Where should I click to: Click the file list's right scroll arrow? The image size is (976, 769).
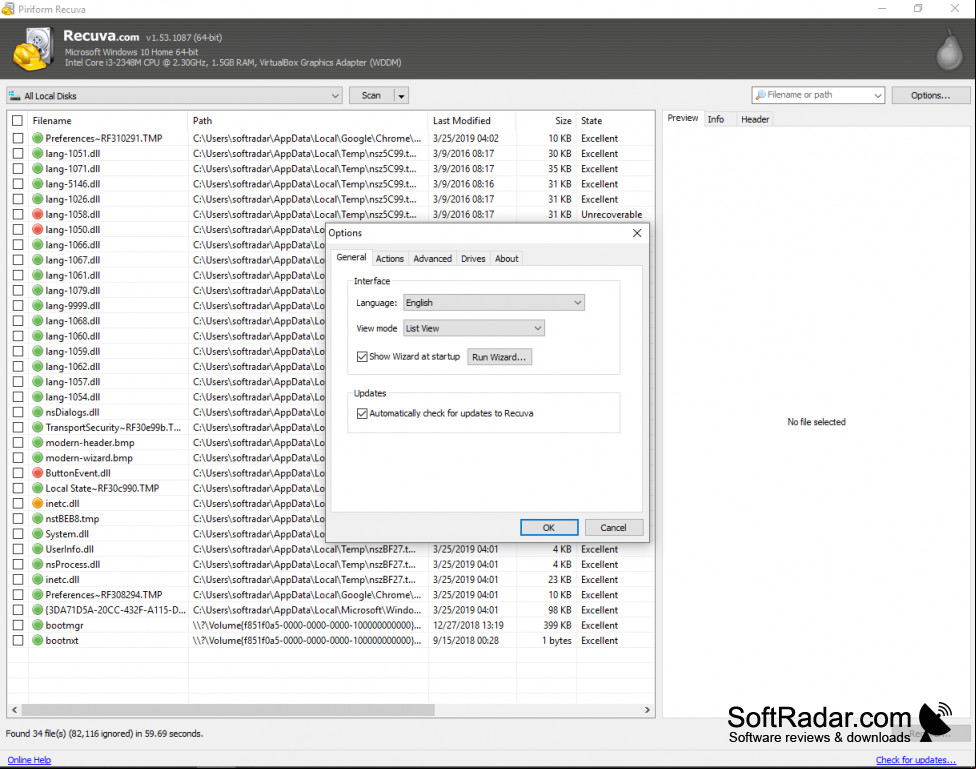[647, 710]
